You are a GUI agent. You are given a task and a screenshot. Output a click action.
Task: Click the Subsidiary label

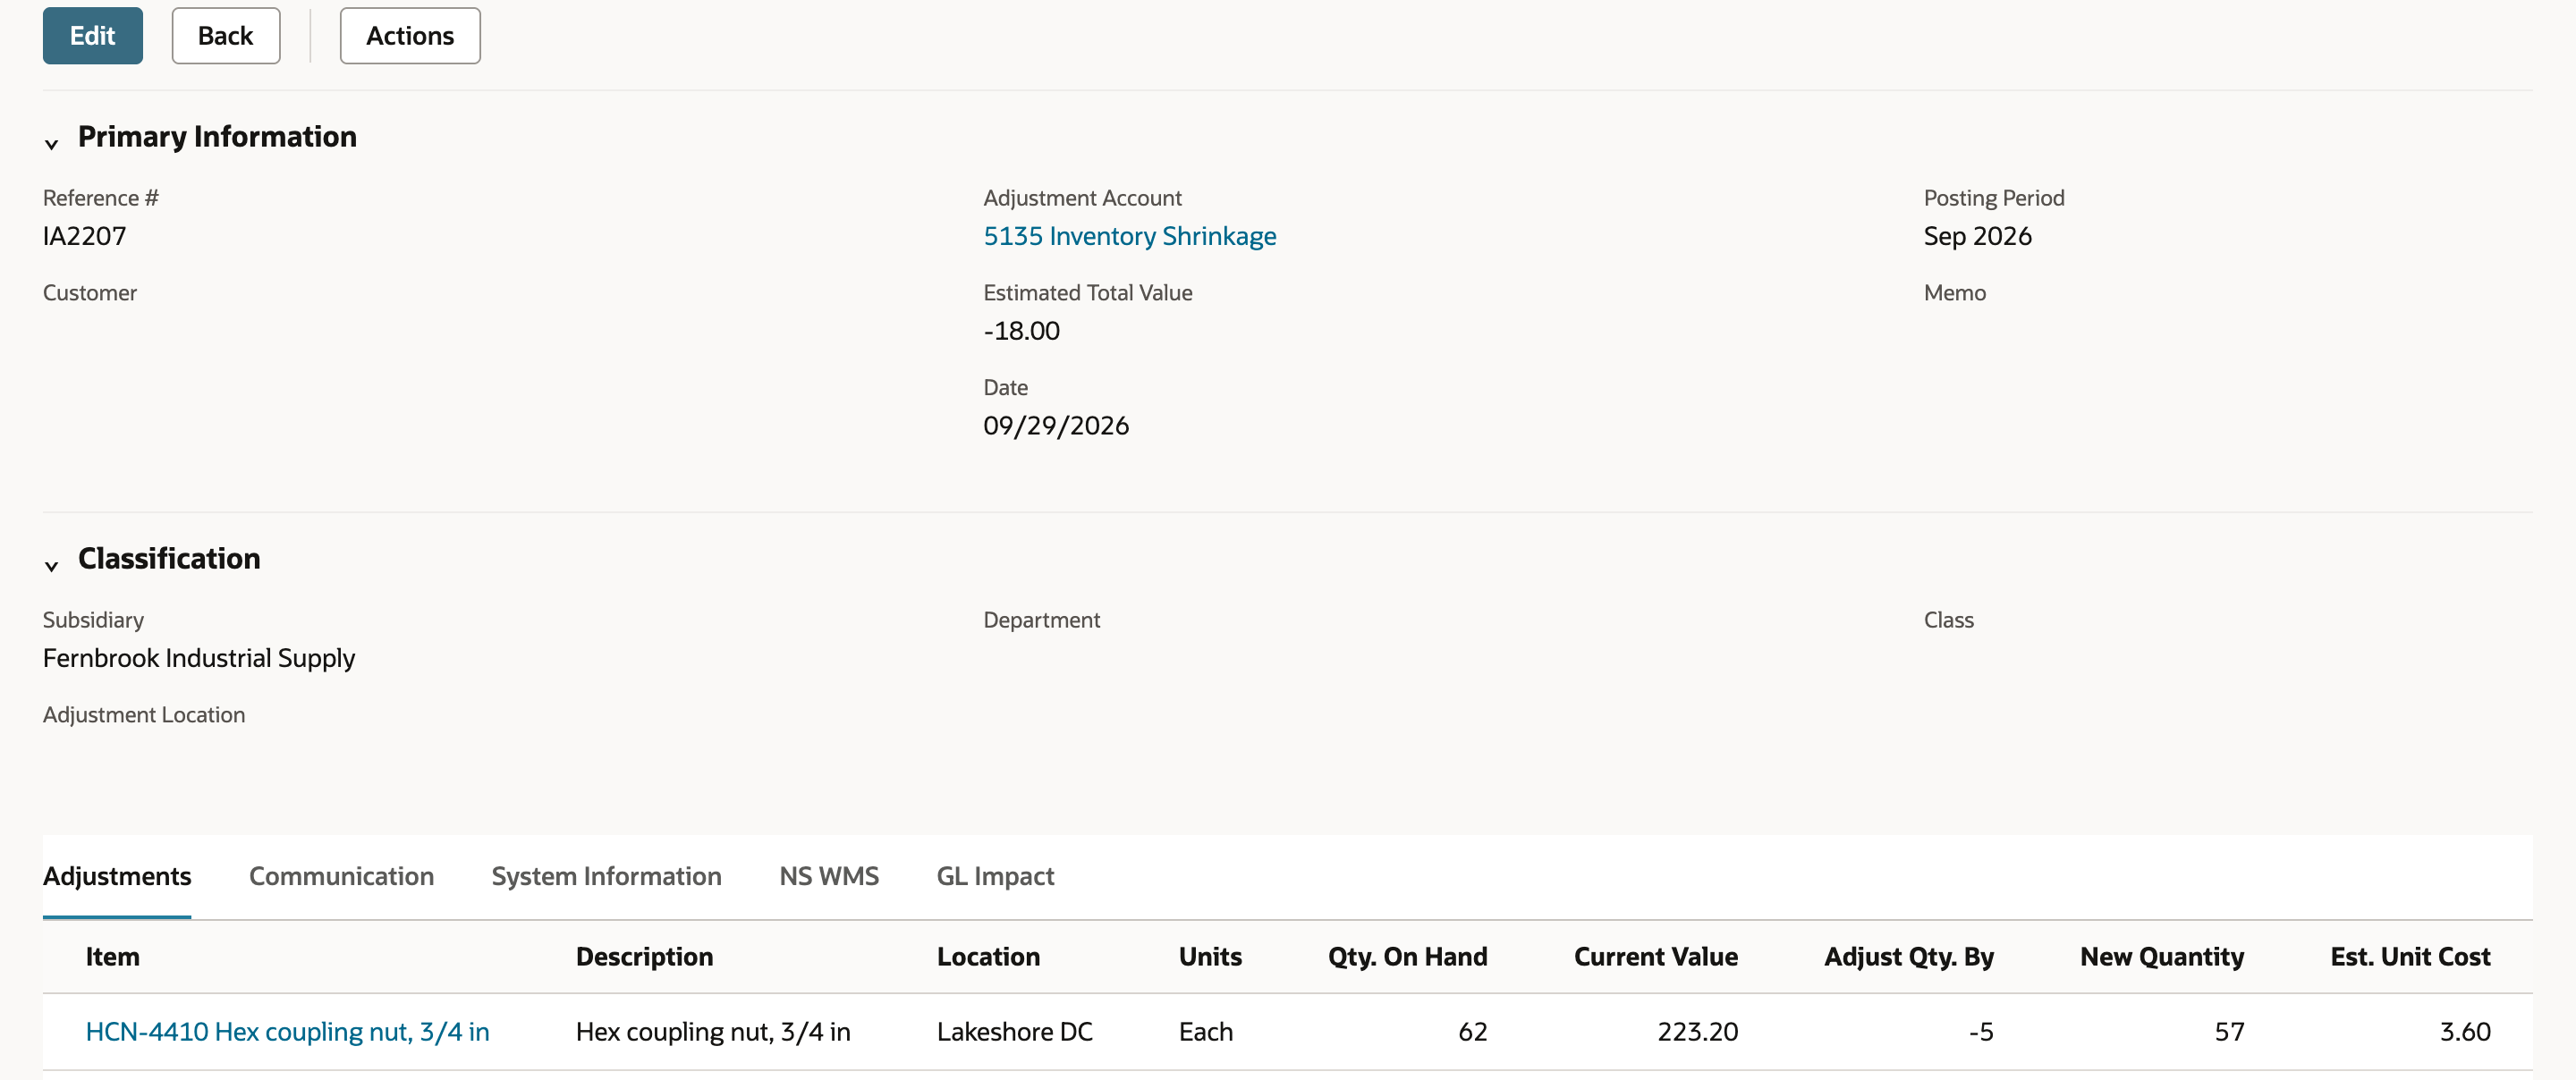click(93, 620)
